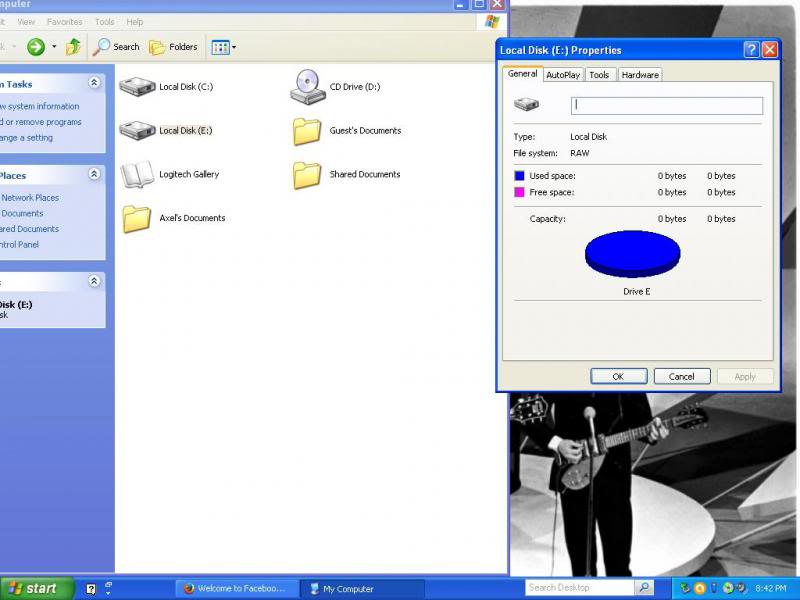Select the CD Drive (D:) icon
Image resolution: width=800 pixels, height=600 pixels.
(x=308, y=87)
